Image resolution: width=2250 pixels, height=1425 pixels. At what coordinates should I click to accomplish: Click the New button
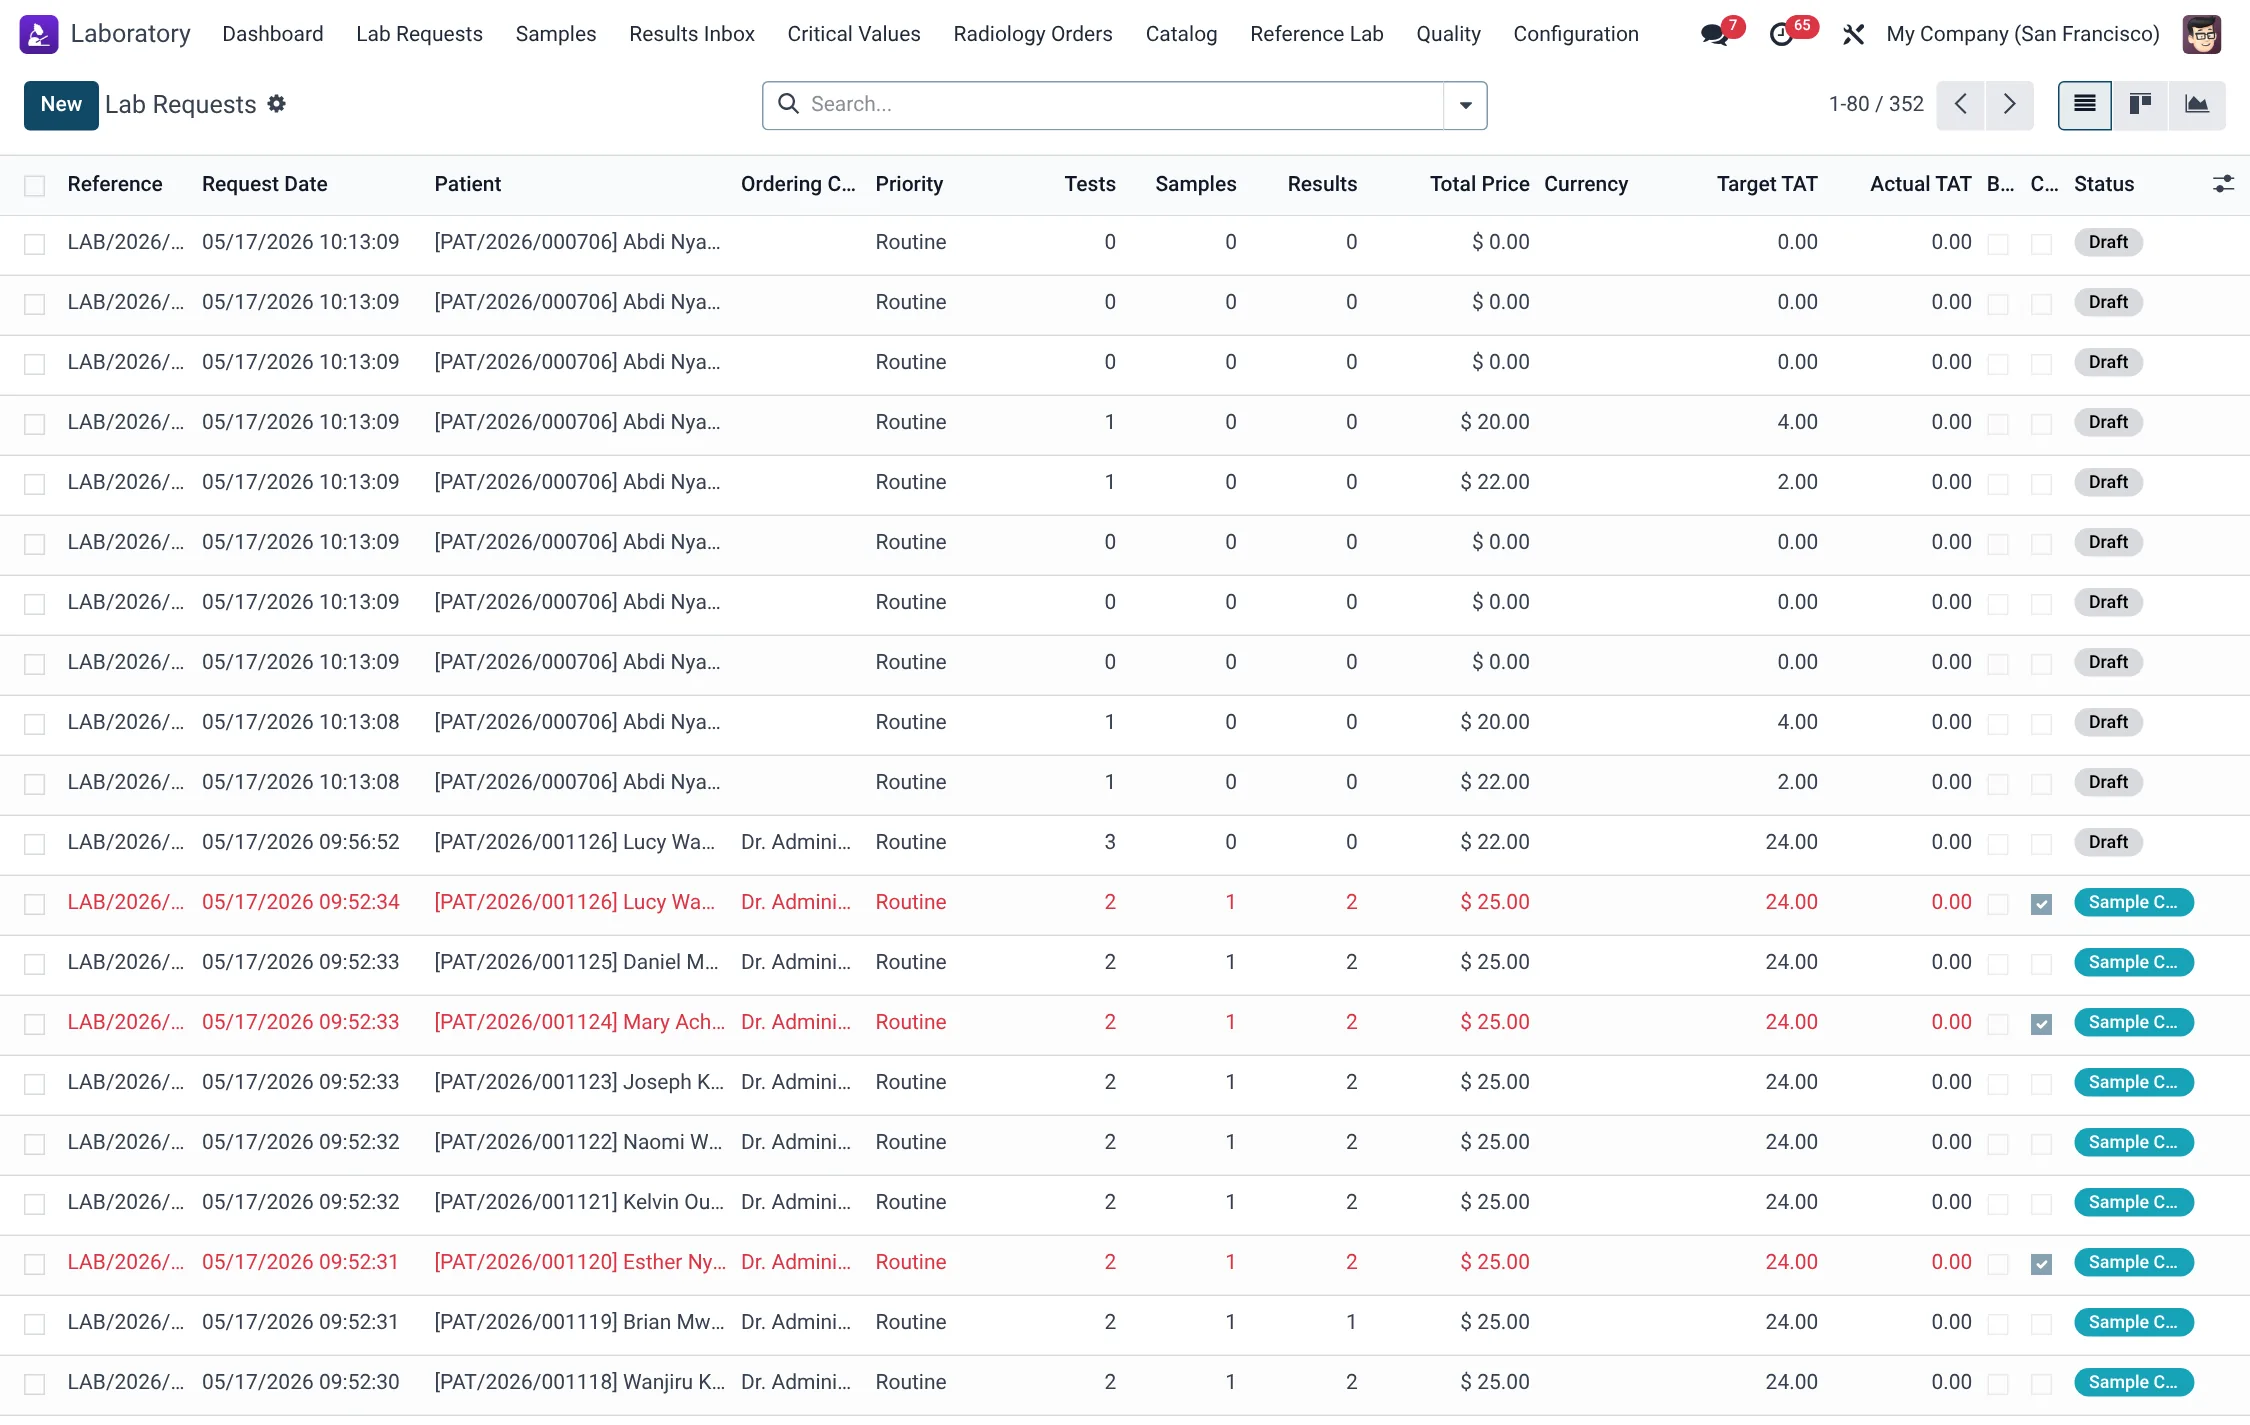[61, 105]
